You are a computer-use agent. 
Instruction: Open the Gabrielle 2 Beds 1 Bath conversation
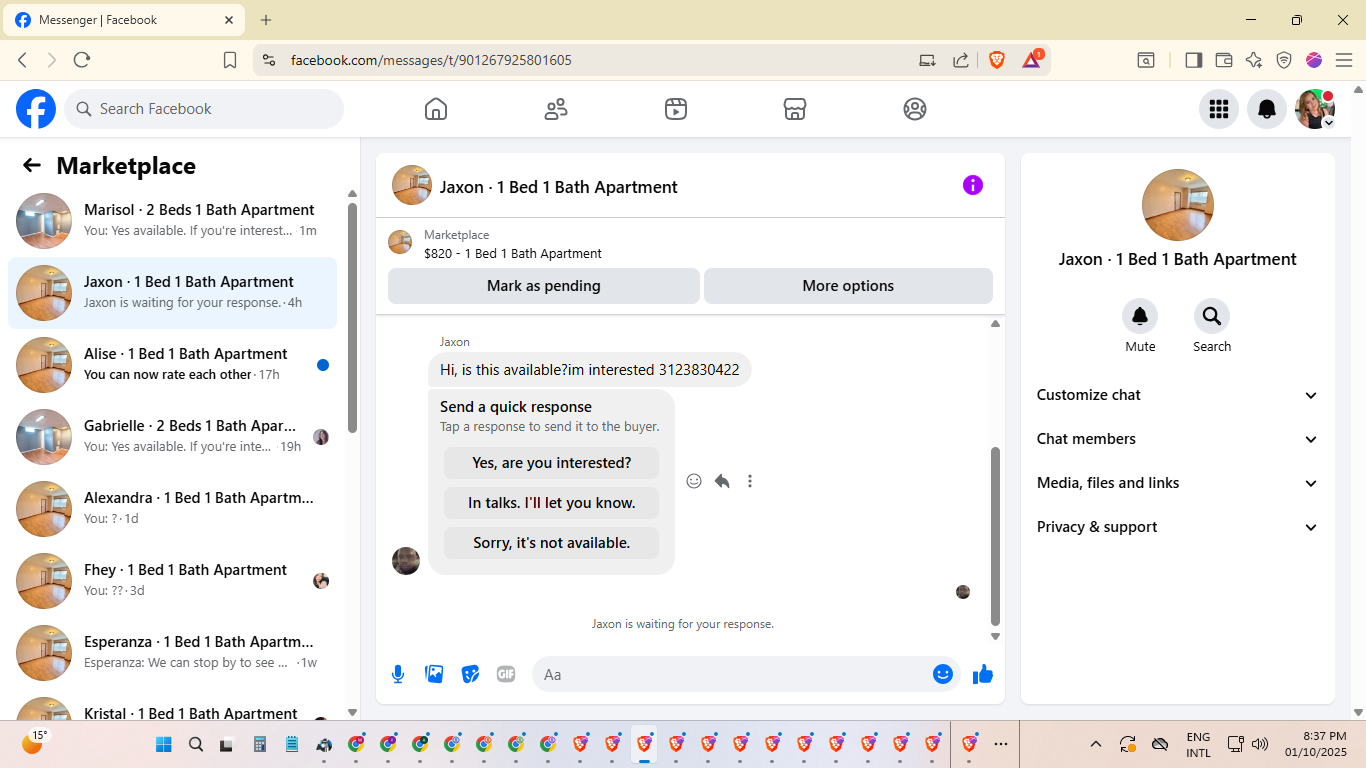point(173,437)
